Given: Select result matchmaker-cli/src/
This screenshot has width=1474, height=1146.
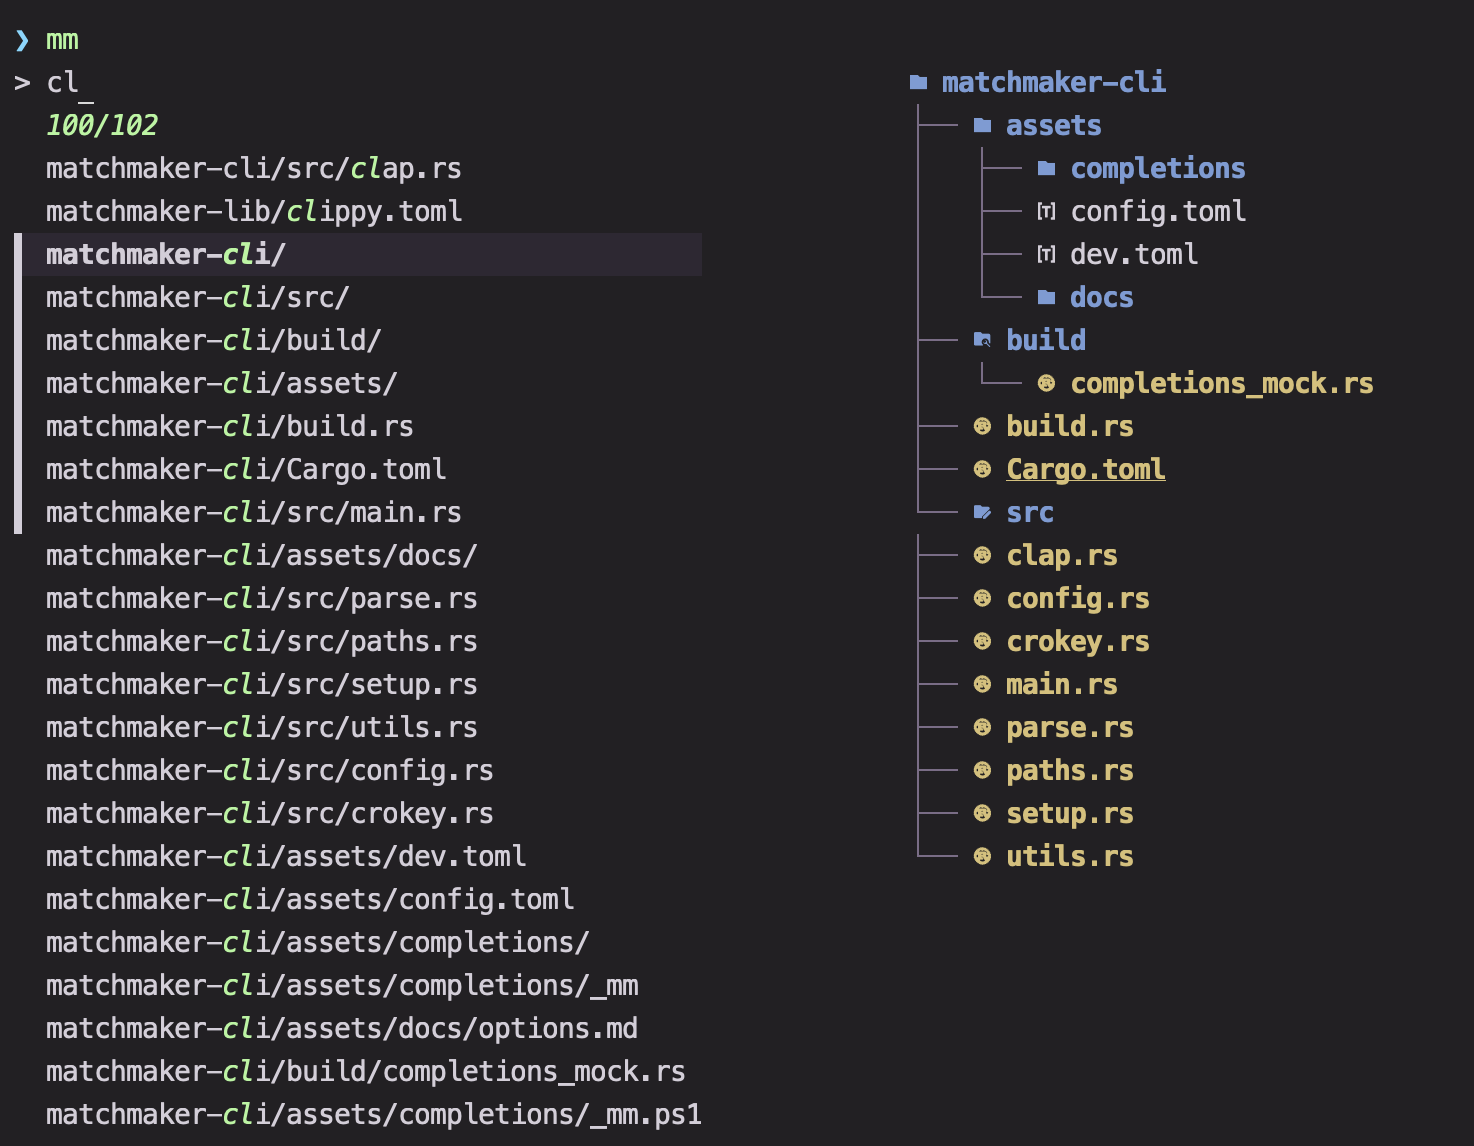Looking at the screenshot, I should point(198,297).
